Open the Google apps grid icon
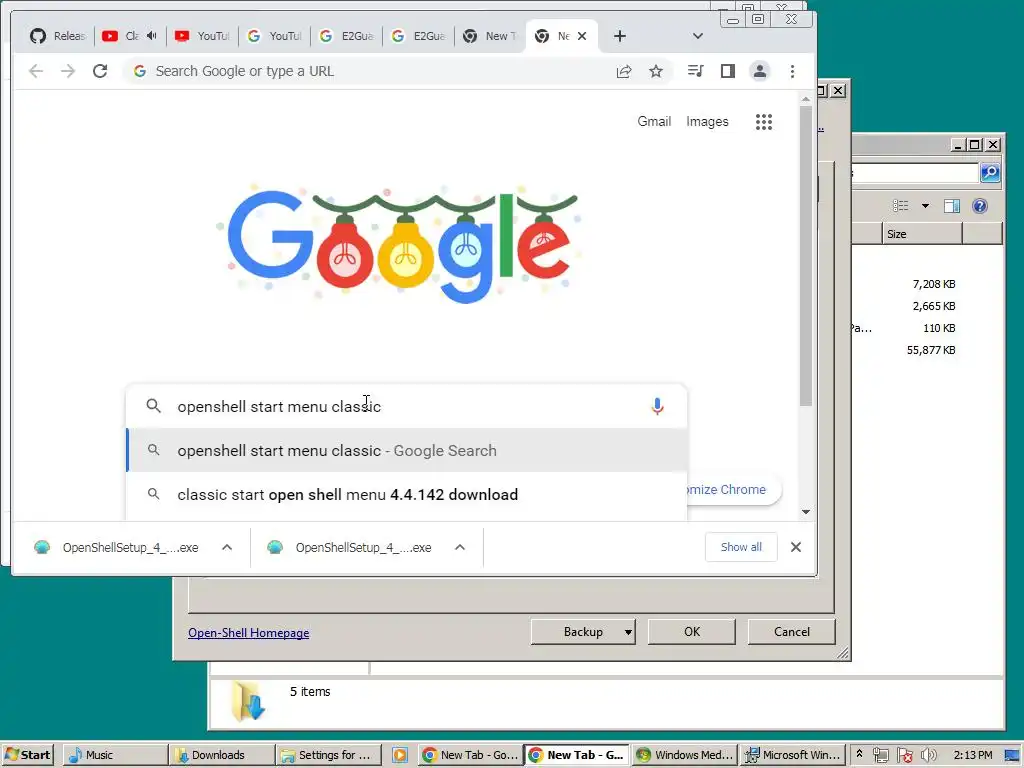The height and width of the screenshot is (768, 1024). pos(764,121)
